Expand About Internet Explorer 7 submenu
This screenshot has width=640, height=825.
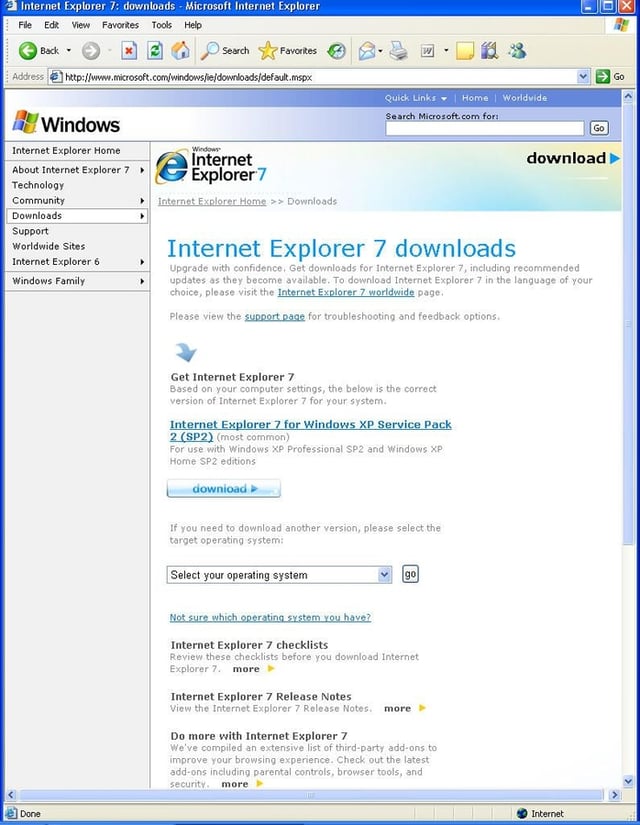click(142, 170)
